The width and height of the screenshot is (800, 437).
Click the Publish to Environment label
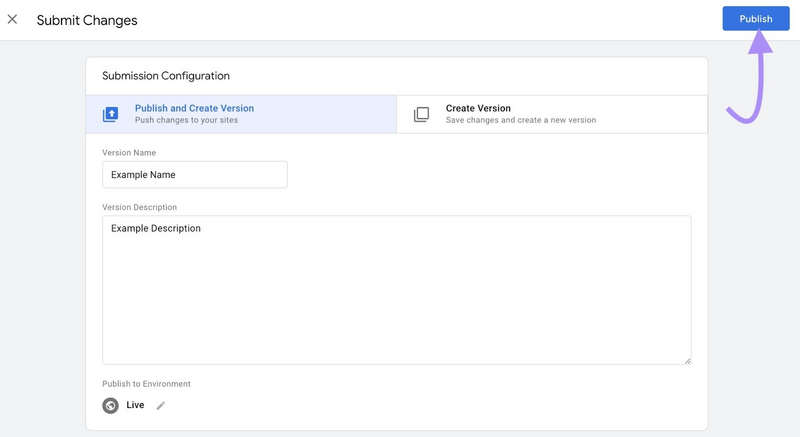(146, 384)
